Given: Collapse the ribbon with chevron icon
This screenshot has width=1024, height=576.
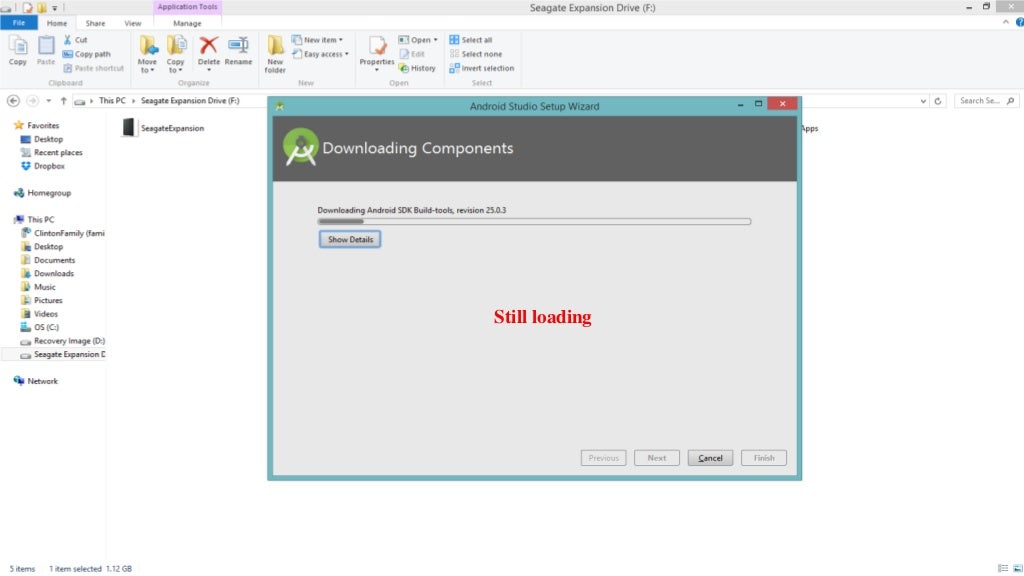Looking at the screenshot, I should [1006, 22].
